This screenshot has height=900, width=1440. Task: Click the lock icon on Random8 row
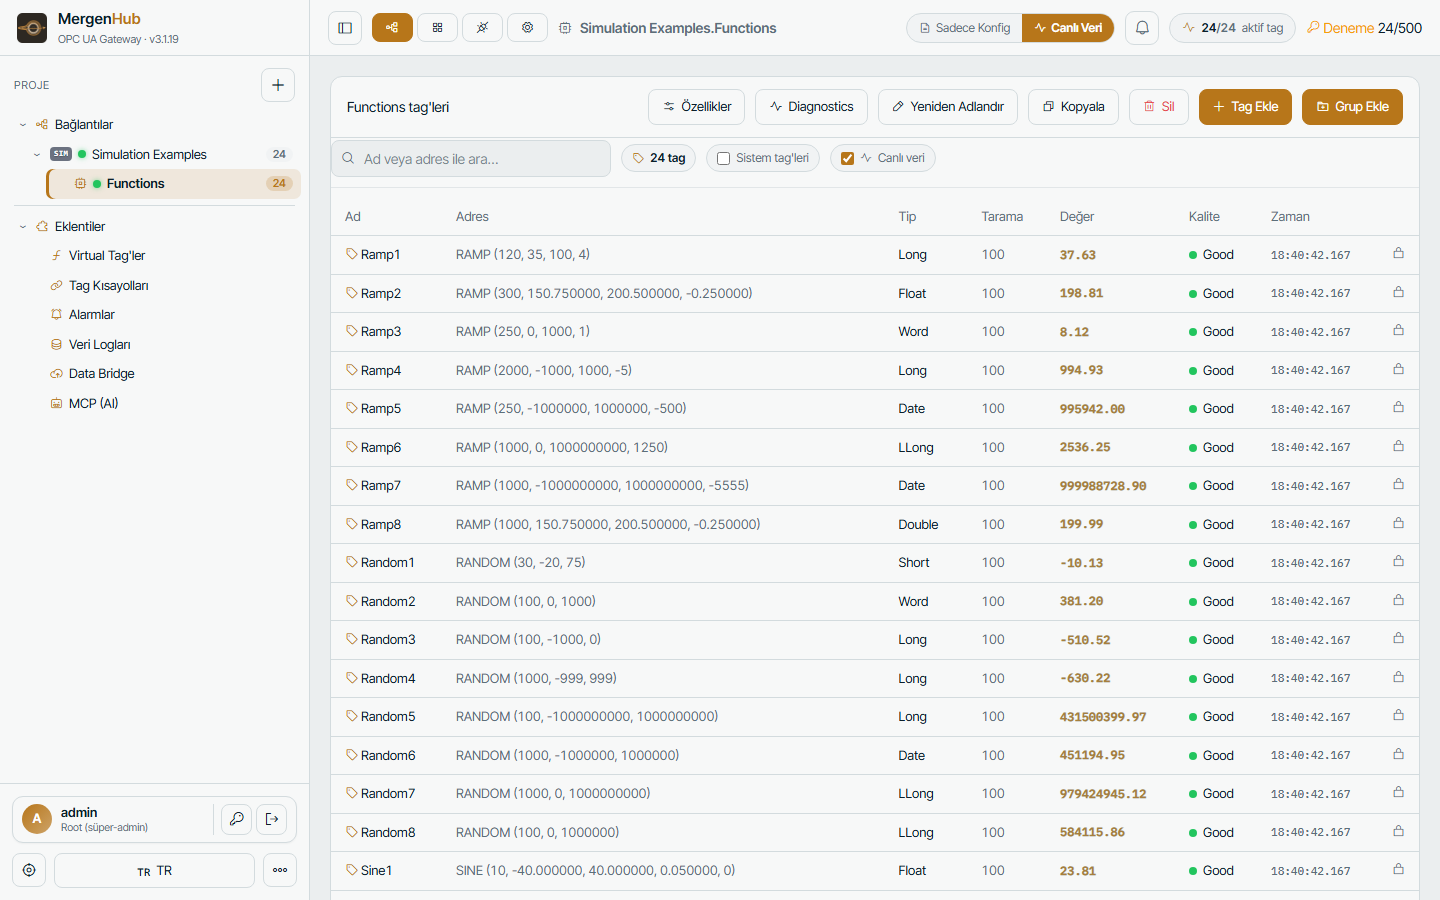pos(1398,832)
